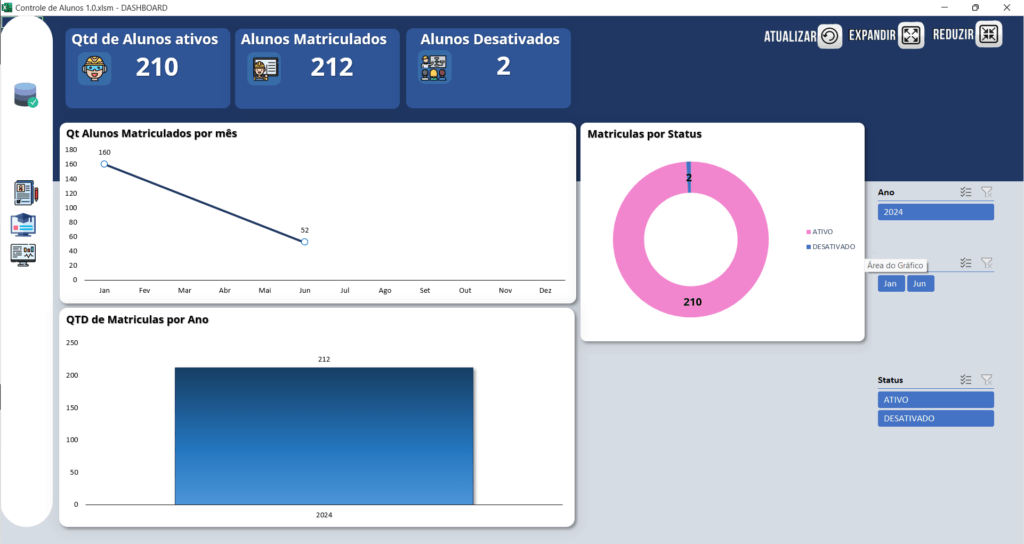Image resolution: width=1024 pixels, height=544 pixels.
Task: Click the 2024 axis label under the bar
Action: pyautogui.click(x=324, y=515)
